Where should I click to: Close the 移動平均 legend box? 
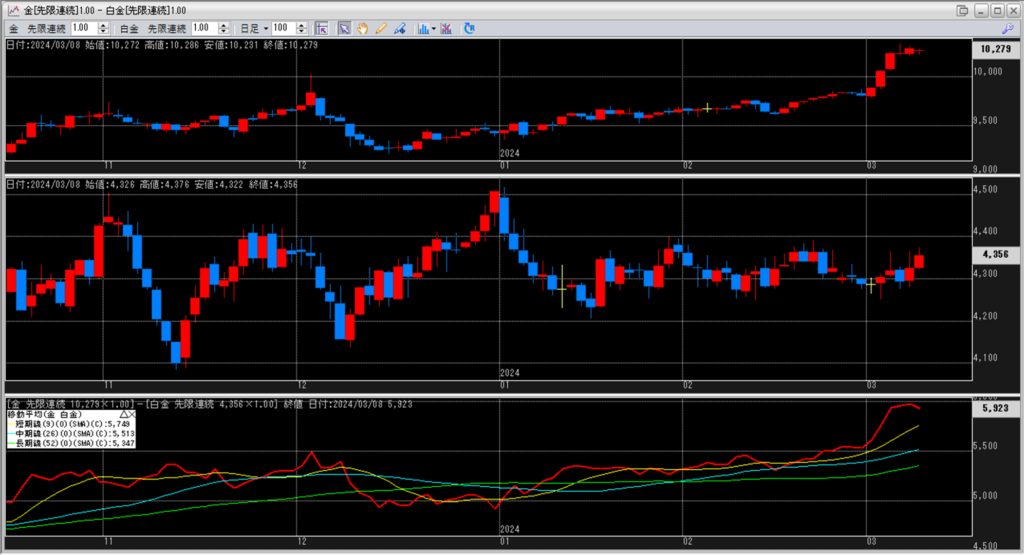(133, 413)
